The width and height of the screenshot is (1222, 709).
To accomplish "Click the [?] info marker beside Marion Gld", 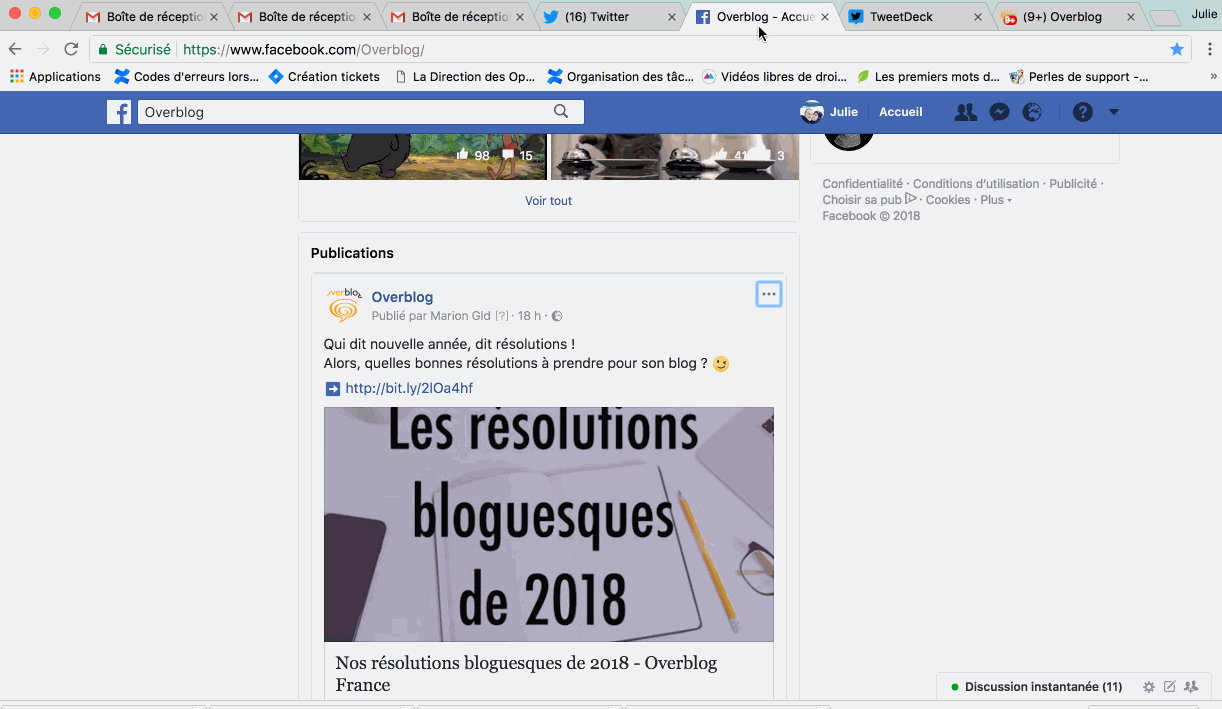I will click(502, 316).
